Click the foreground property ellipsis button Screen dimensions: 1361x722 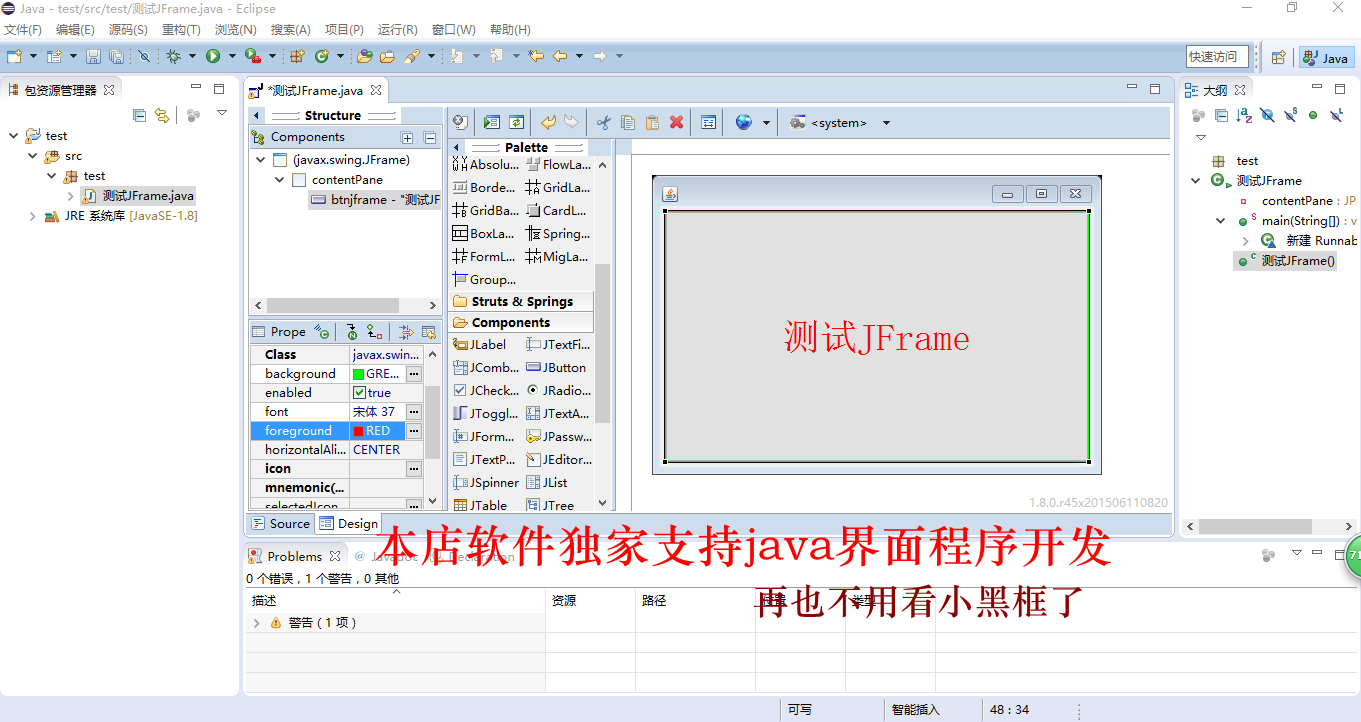(x=413, y=431)
